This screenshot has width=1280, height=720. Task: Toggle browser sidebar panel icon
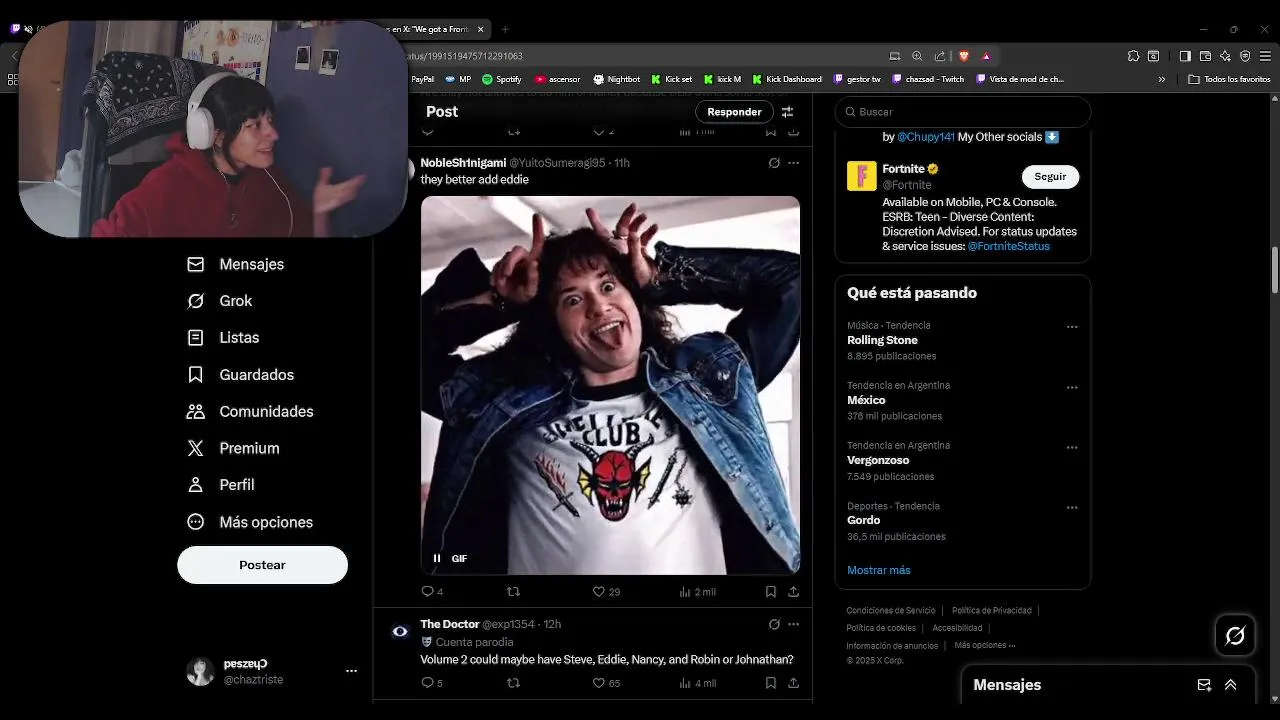coord(1185,56)
